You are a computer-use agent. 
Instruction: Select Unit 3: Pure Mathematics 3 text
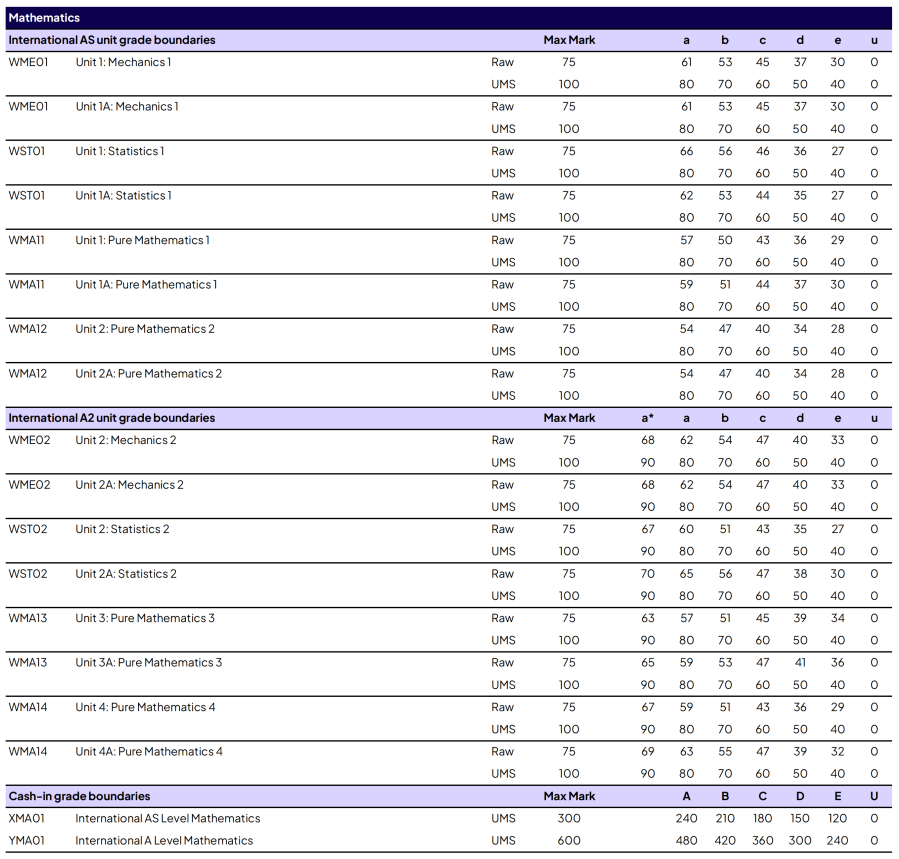point(145,618)
